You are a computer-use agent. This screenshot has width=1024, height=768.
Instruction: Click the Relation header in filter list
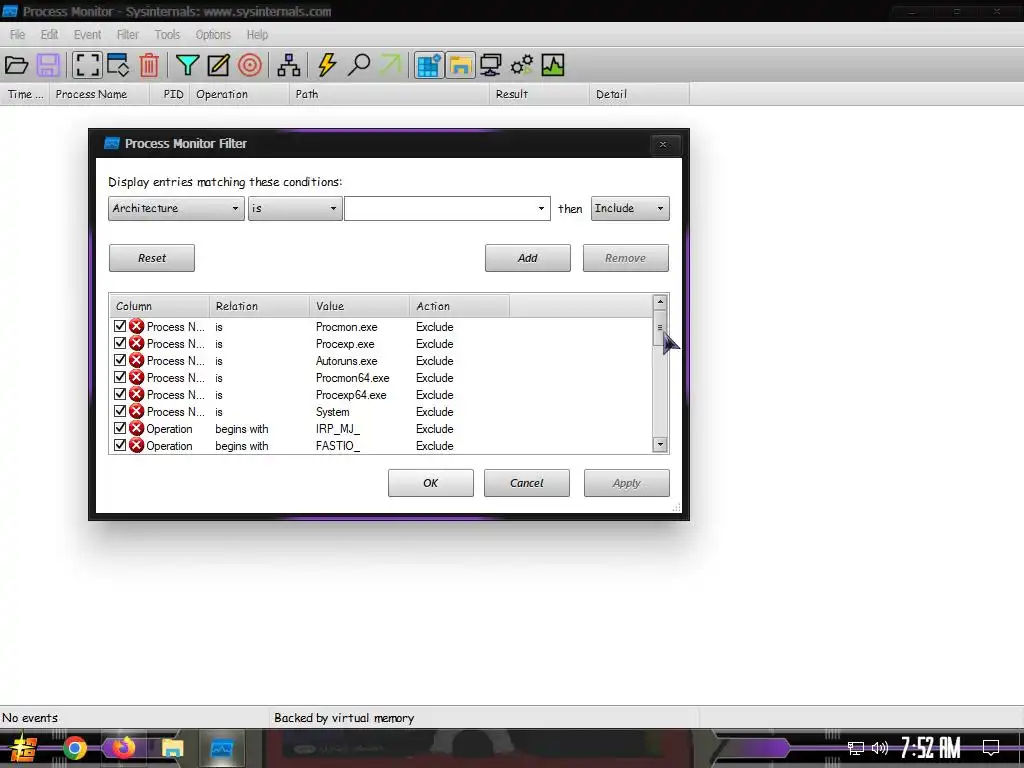pyautogui.click(x=259, y=306)
